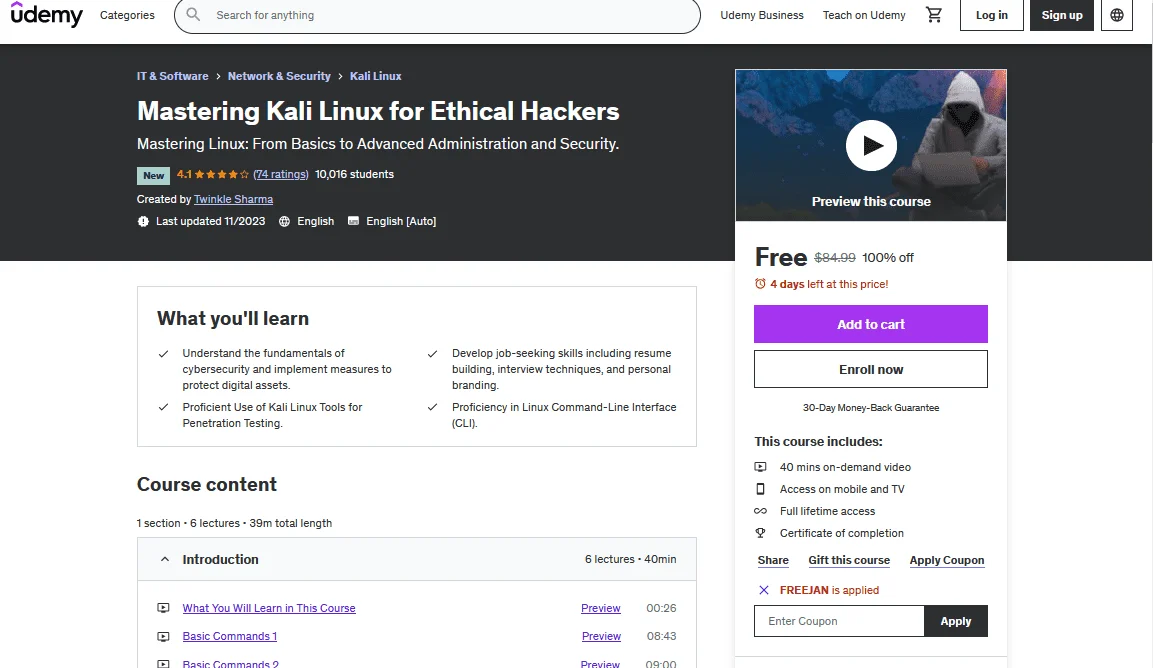Open Basic Commands 1 lecture
This screenshot has height=668, width=1153.
point(229,636)
